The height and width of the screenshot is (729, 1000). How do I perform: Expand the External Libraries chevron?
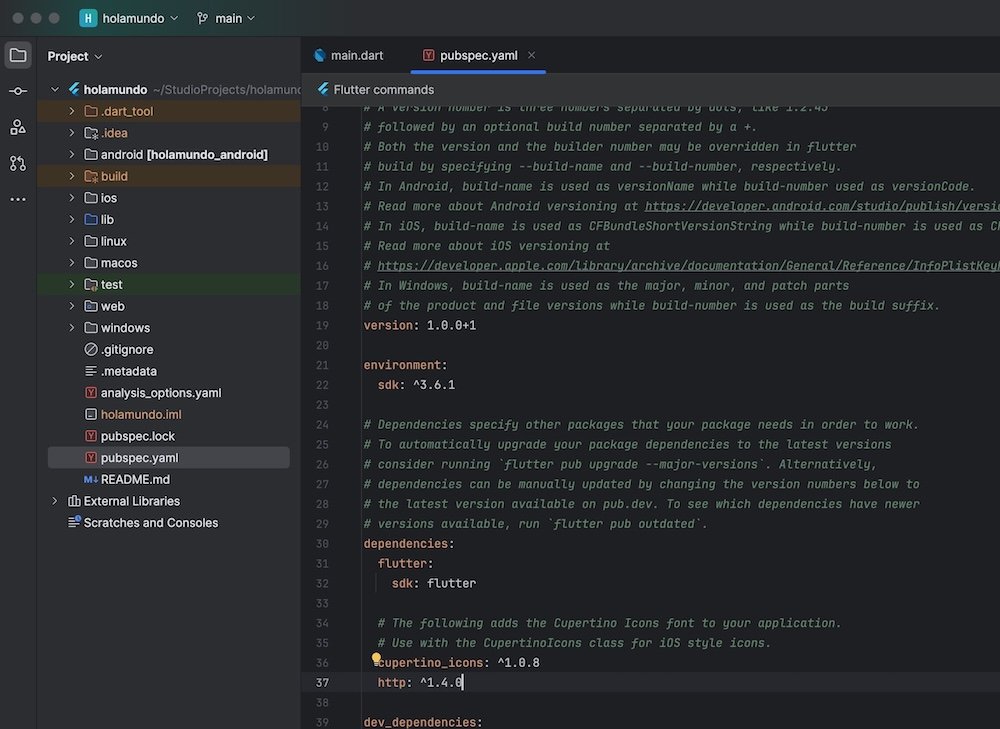55,501
